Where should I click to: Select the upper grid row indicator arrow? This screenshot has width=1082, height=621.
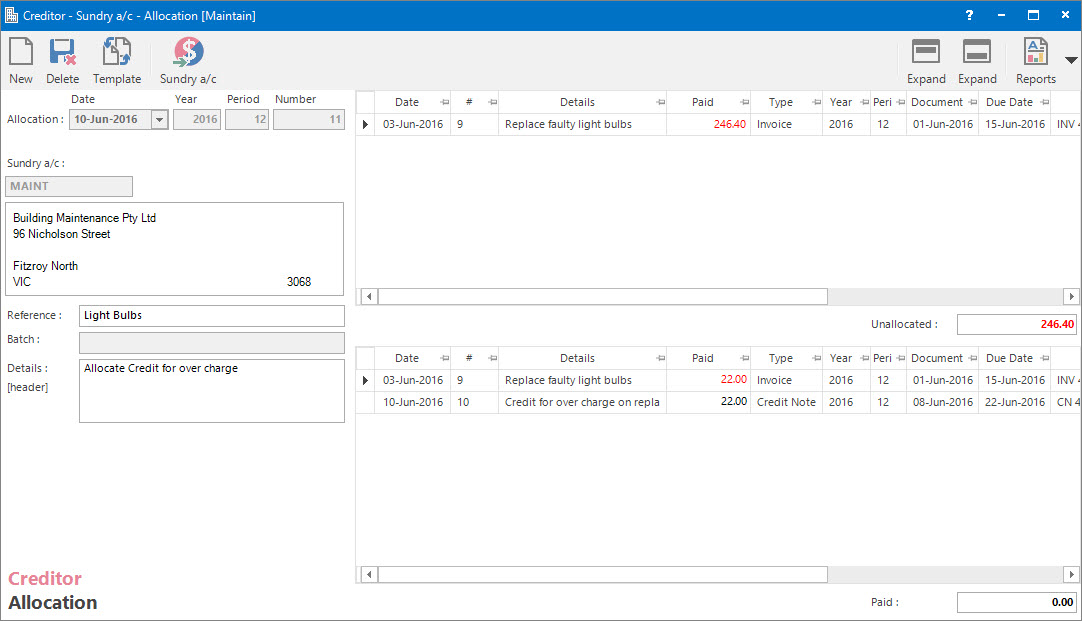[365, 125]
